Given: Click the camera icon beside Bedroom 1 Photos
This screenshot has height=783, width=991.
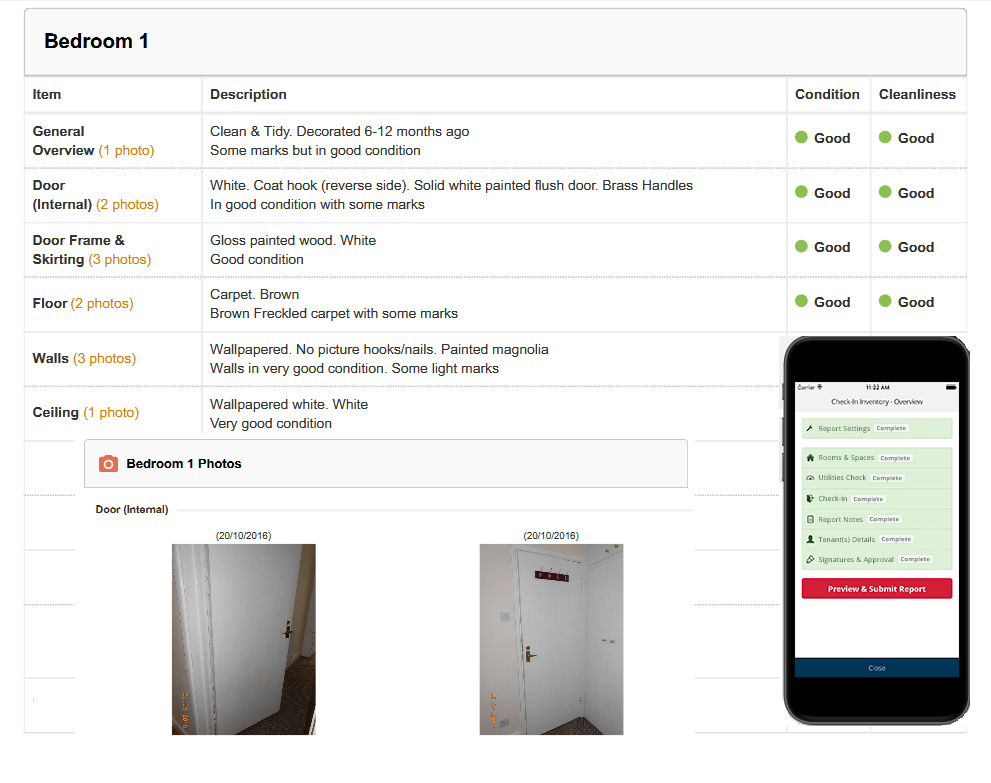Looking at the screenshot, I should tap(110, 464).
